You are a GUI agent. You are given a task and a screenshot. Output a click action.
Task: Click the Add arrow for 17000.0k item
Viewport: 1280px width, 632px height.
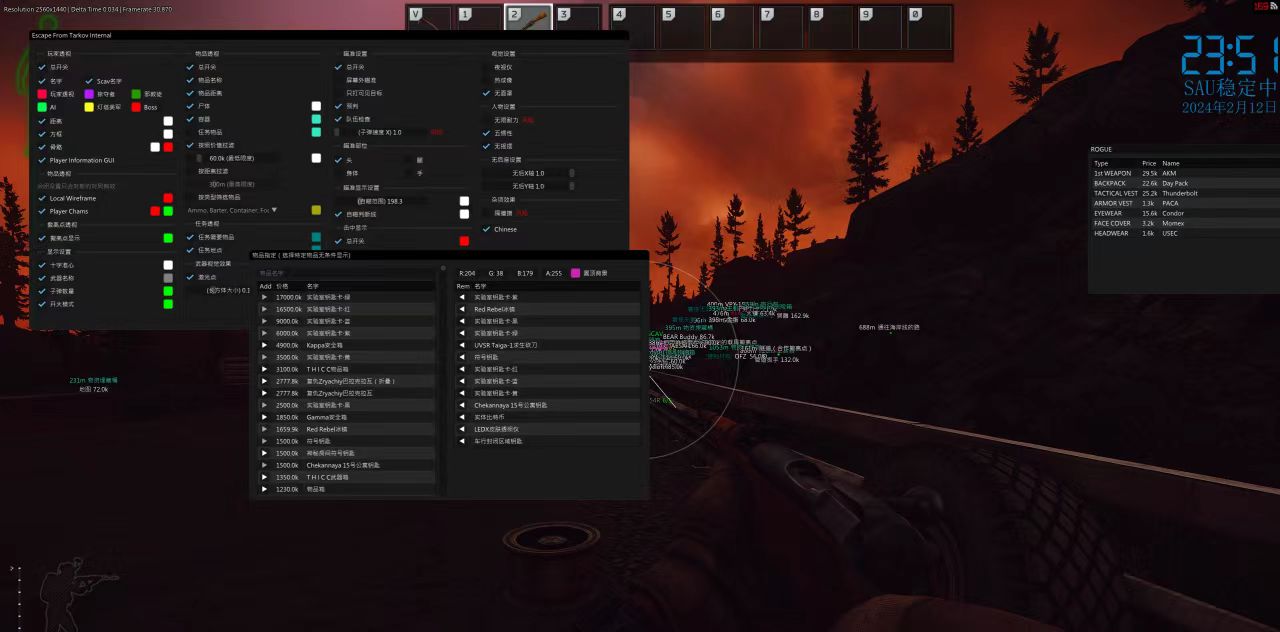coord(264,297)
